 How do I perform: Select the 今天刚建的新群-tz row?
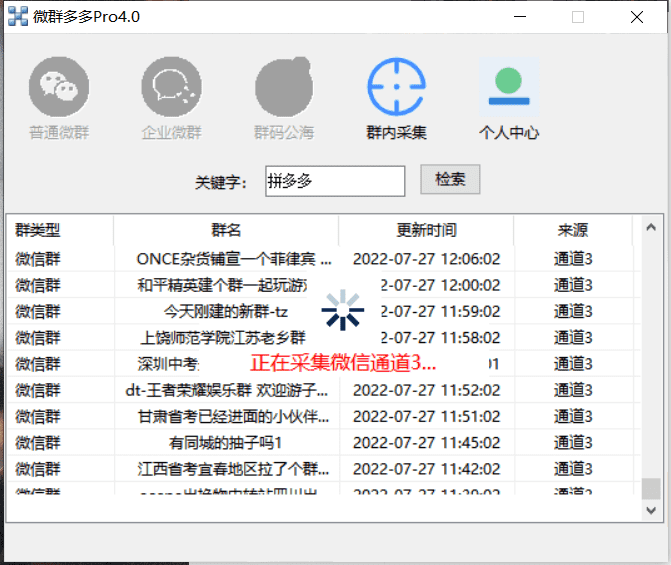pyautogui.click(x=225, y=311)
